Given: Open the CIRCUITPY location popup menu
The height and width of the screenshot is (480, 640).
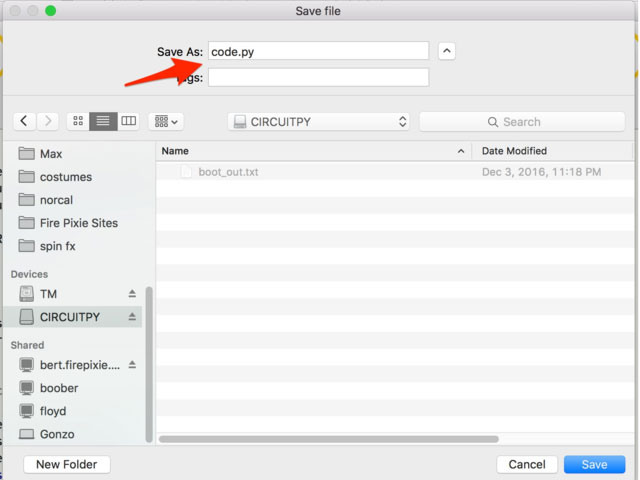Looking at the screenshot, I should (x=318, y=121).
